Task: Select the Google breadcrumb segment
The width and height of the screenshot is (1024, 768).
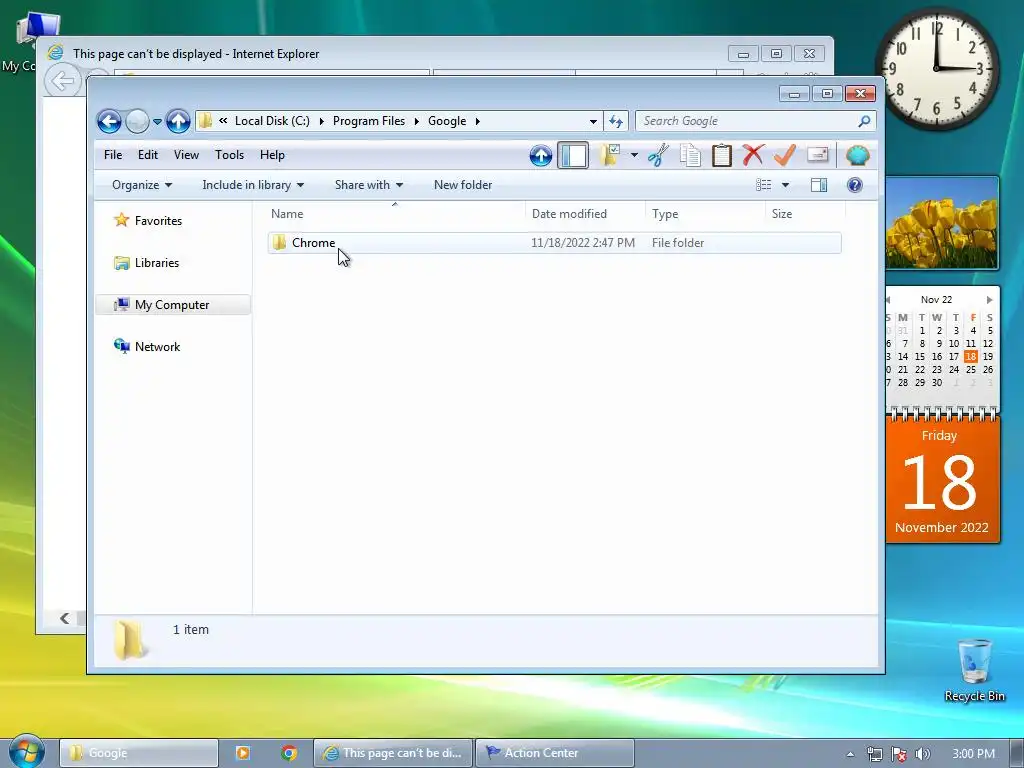Action: tap(447, 121)
